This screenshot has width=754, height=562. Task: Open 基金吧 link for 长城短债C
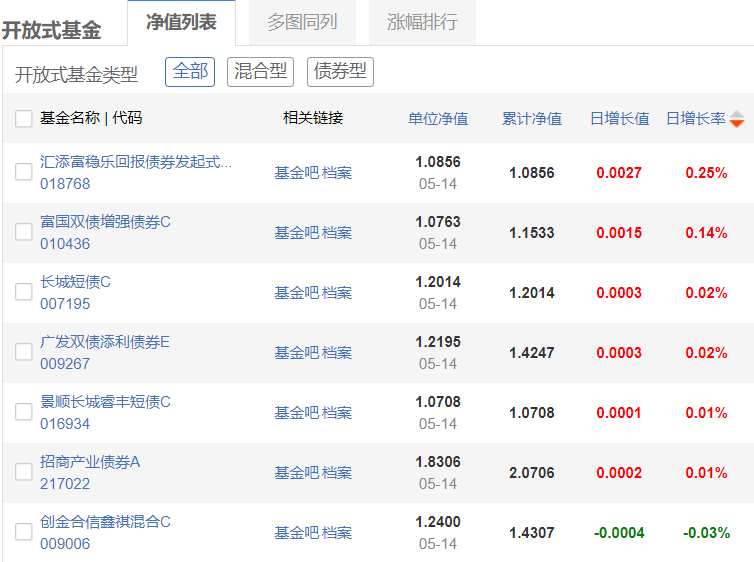click(x=297, y=293)
